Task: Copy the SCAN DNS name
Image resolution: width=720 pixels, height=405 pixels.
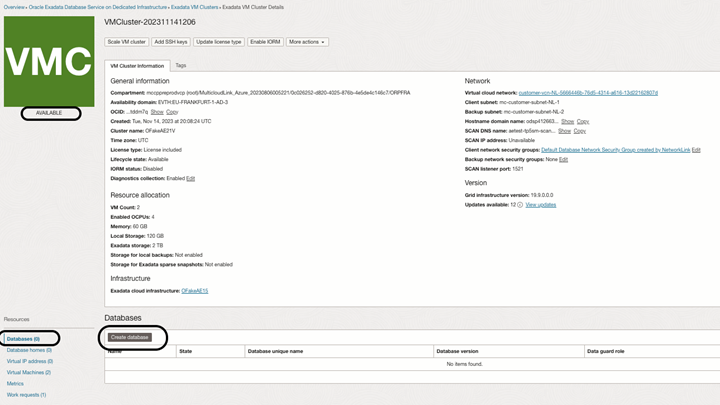Action: click(x=579, y=131)
